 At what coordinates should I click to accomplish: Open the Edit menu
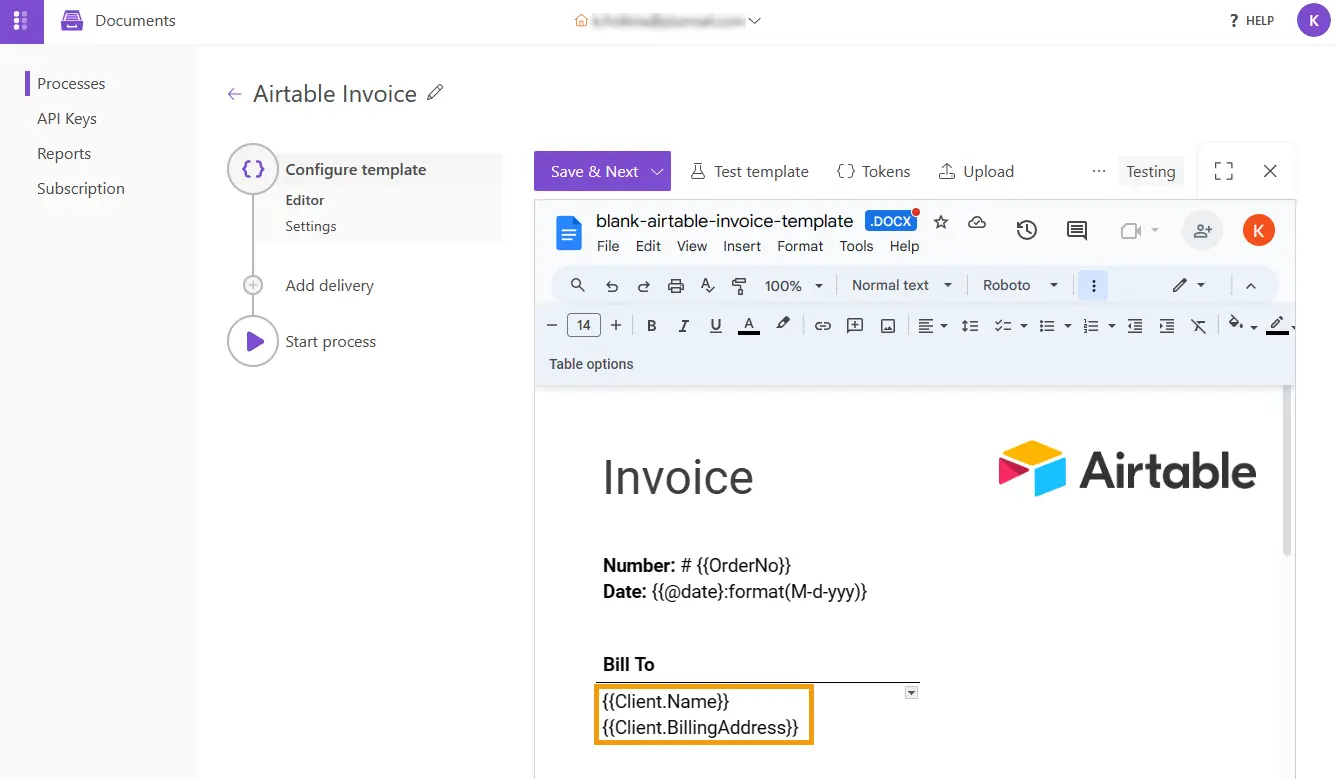[x=648, y=246]
